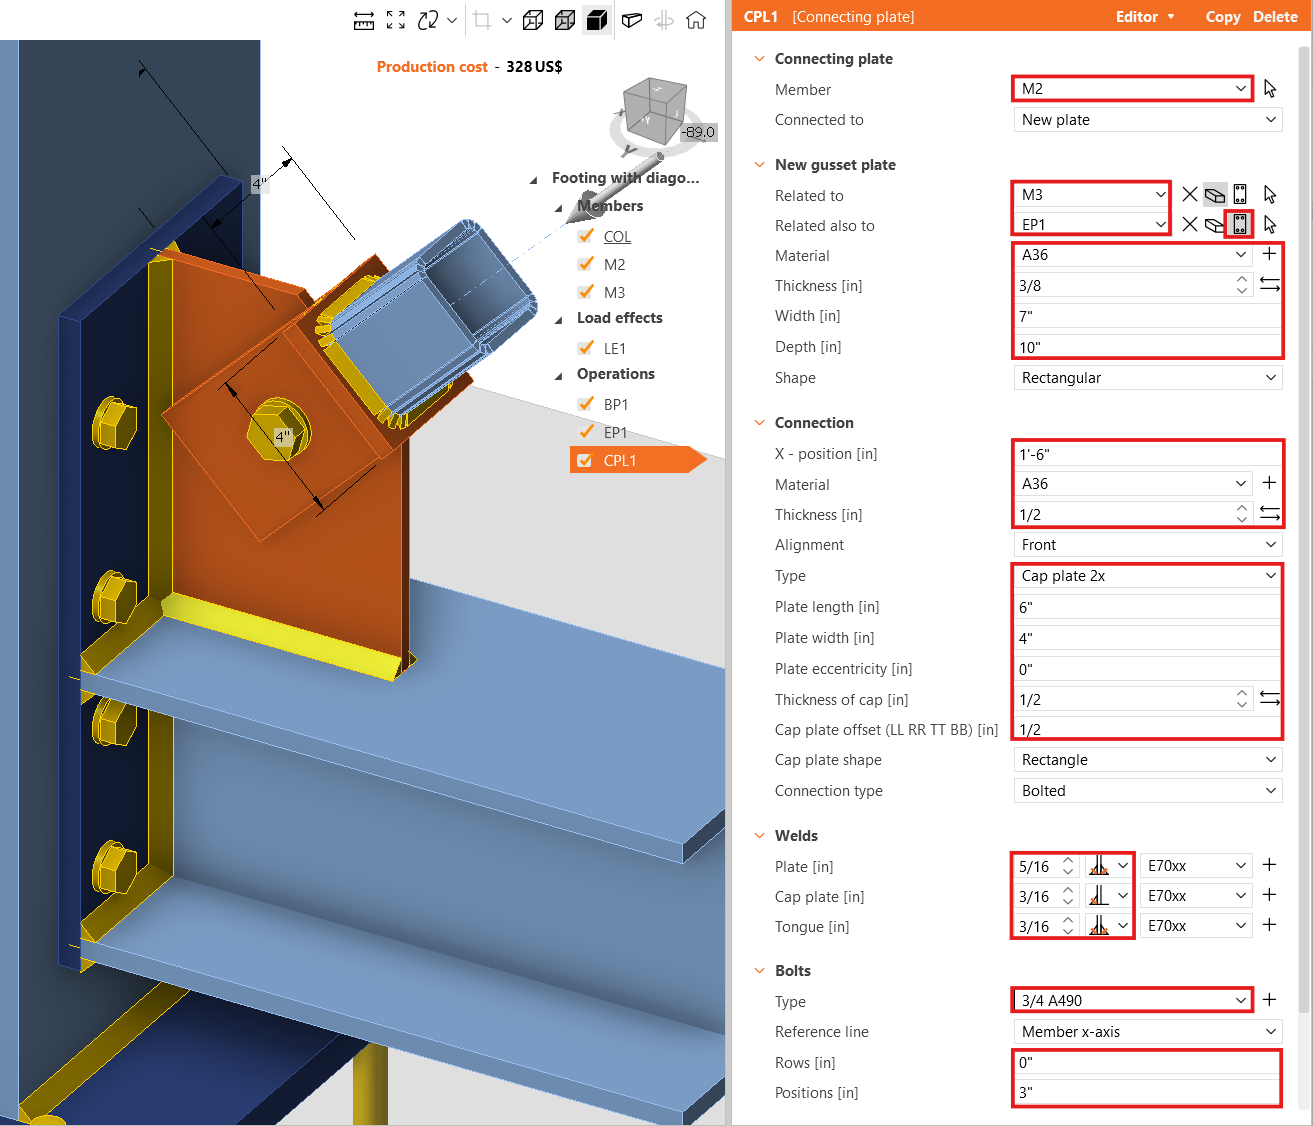Switch to wireframe cube view
The image size is (1313, 1126).
point(534,20)
